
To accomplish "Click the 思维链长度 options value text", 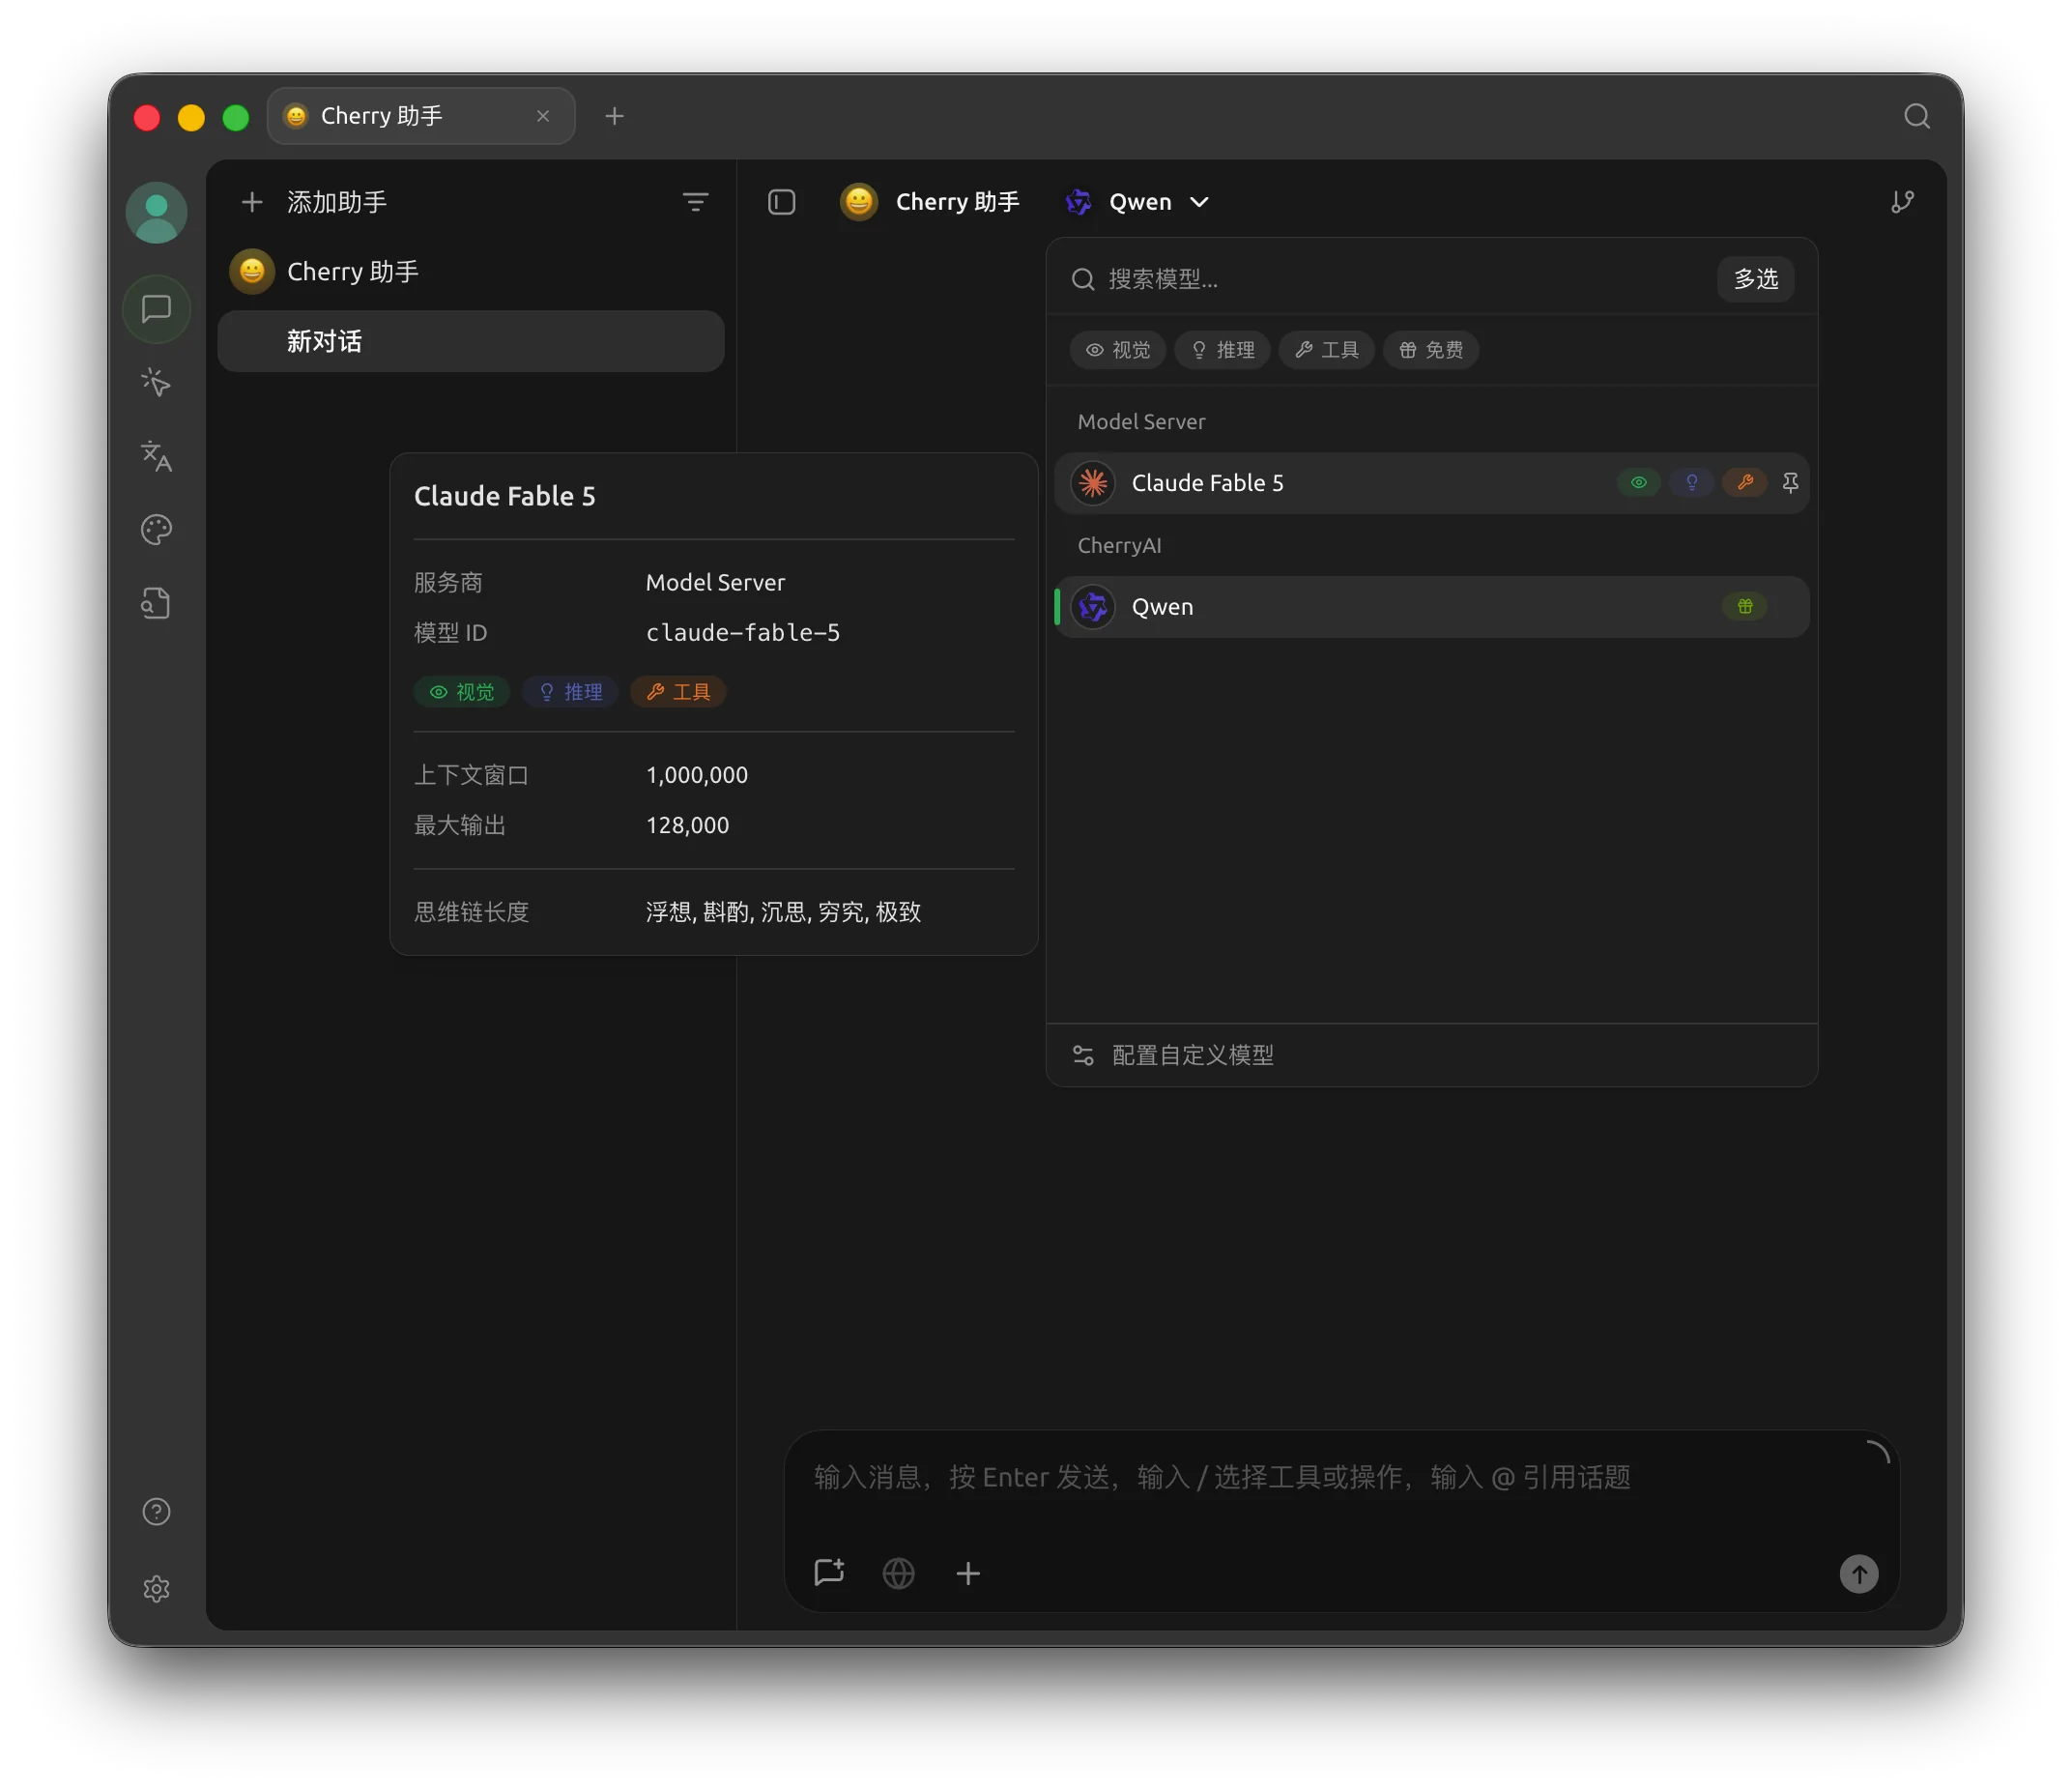I will 783,912.
